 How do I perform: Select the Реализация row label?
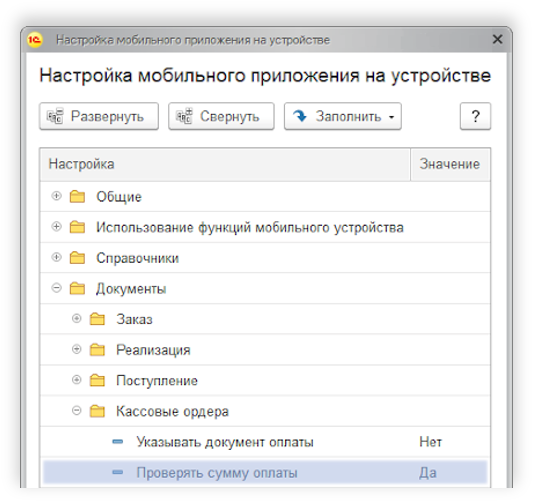tap(153, 350)
